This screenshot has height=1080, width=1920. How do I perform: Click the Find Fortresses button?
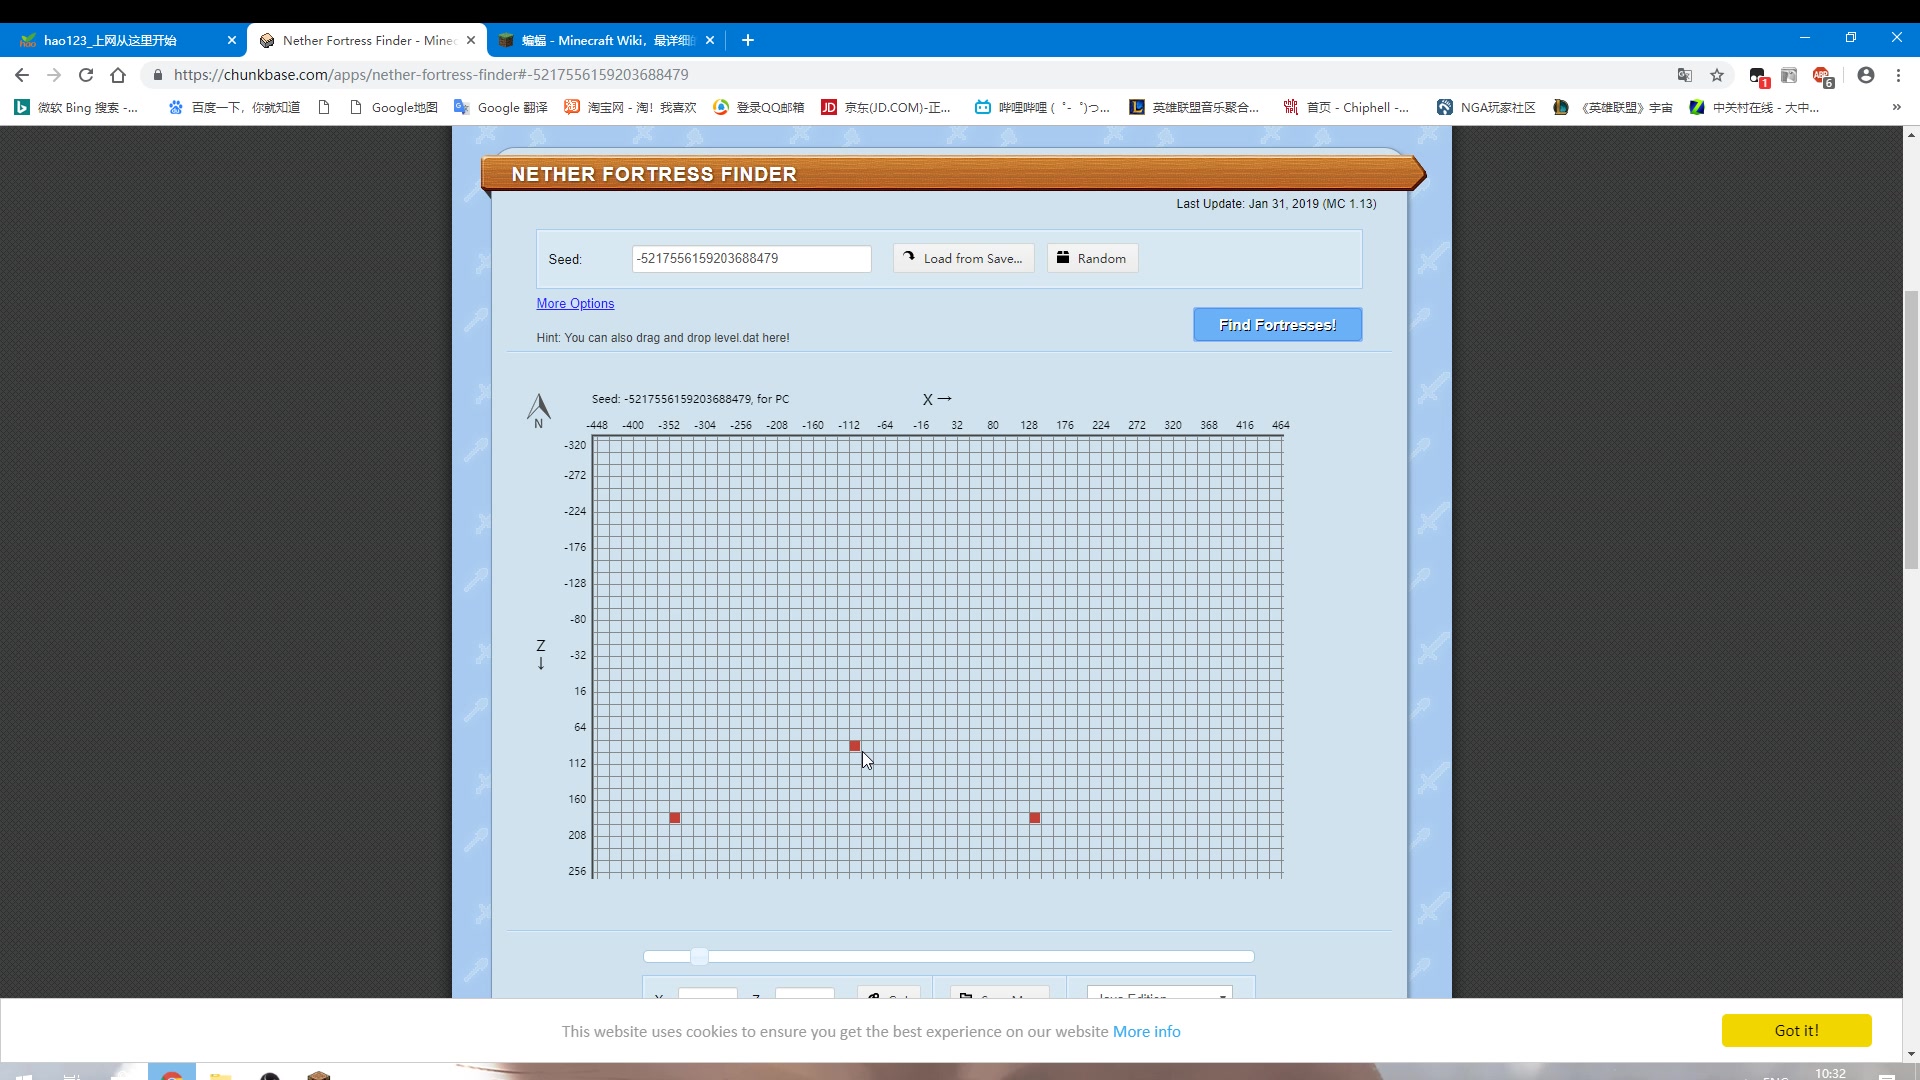pos(1276,323)
